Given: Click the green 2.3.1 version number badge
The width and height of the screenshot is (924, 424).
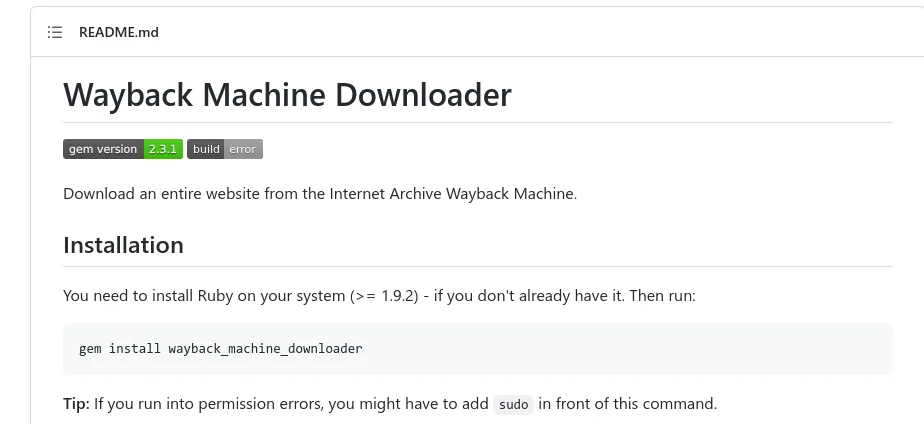Looking at the screenshot, I should tap(163, 149).
